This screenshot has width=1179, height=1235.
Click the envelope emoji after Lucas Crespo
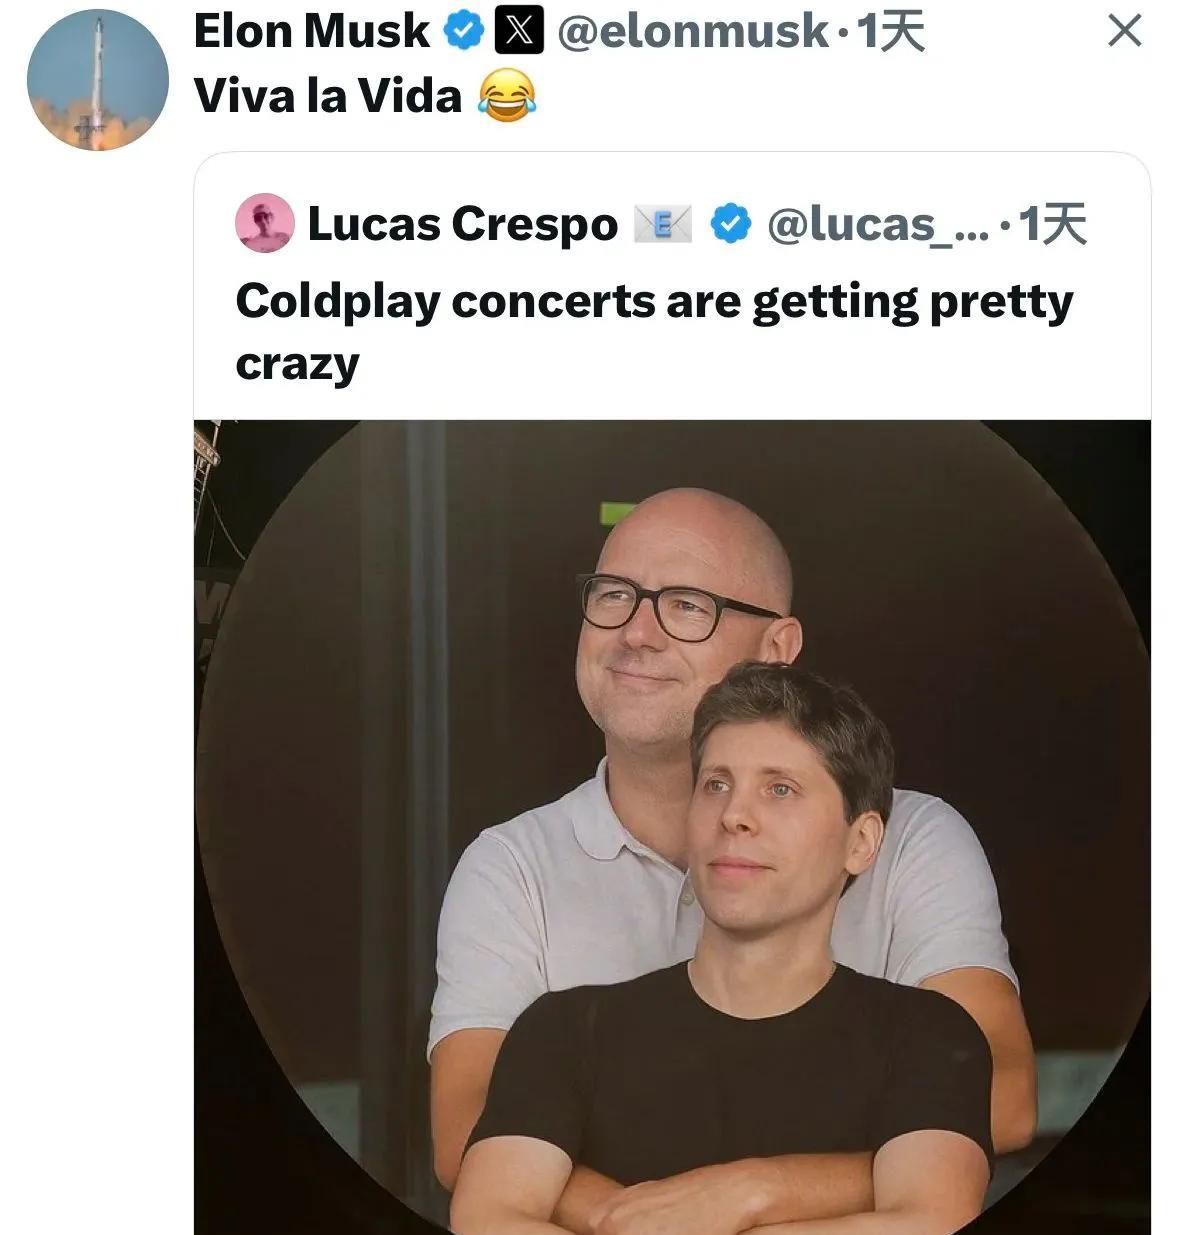click(663, 224)
